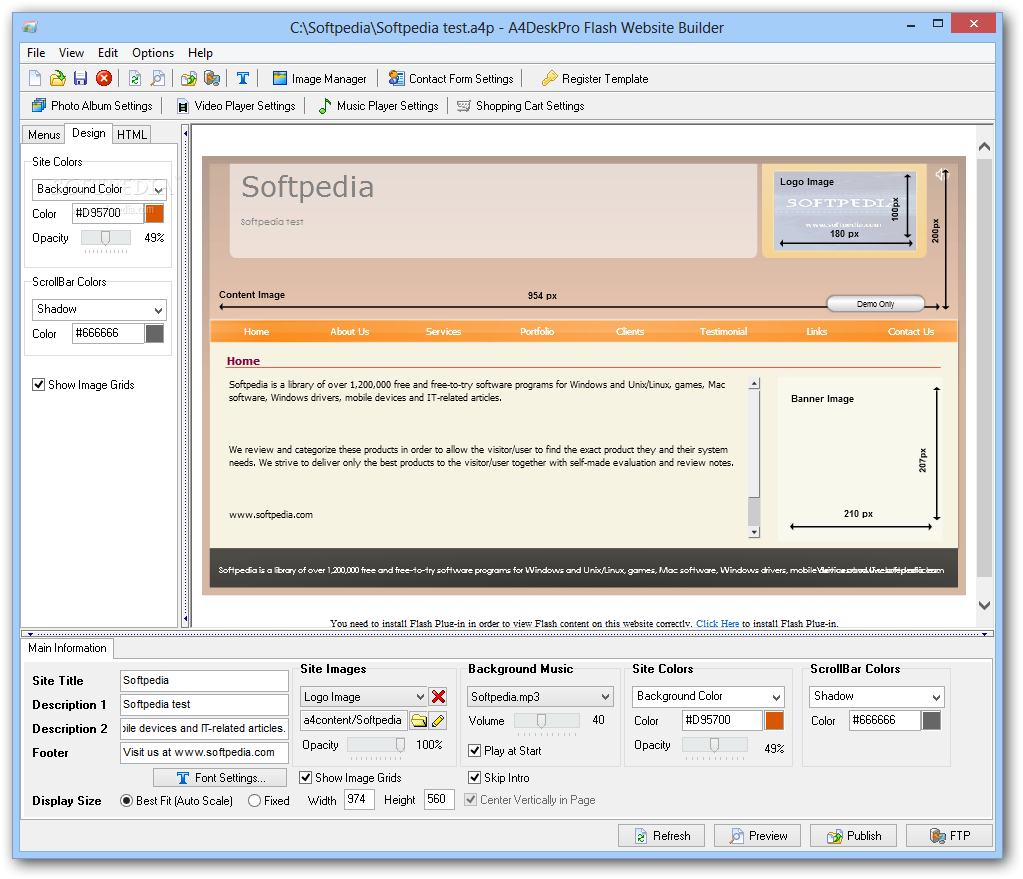
Task: Open Video Player Settings
Action: (237, 106)
